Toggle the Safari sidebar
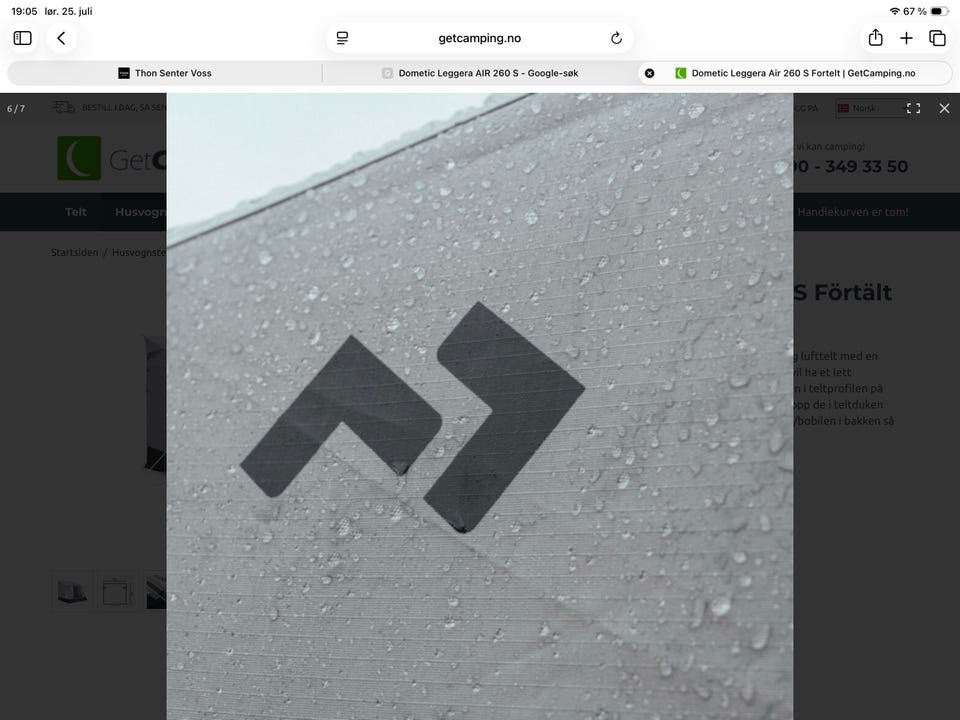This screenshot has width=960, height=720. pyautogui.click(x=23, y=38)
